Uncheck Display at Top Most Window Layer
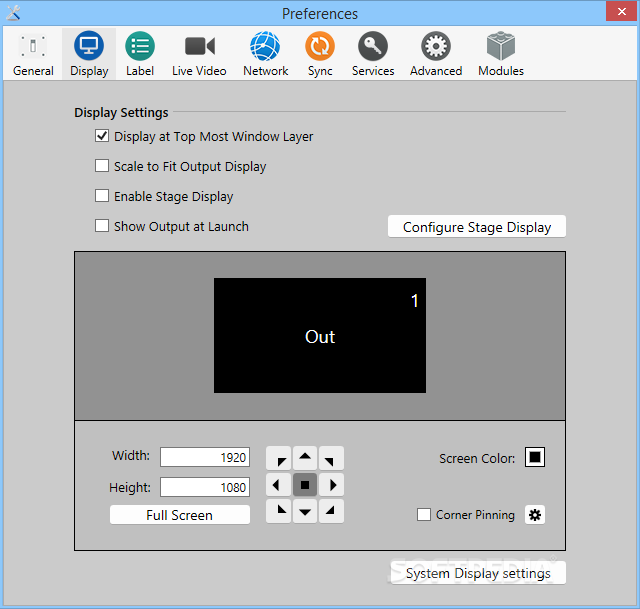This screenshot has height=609, width=640. [102, 136]
